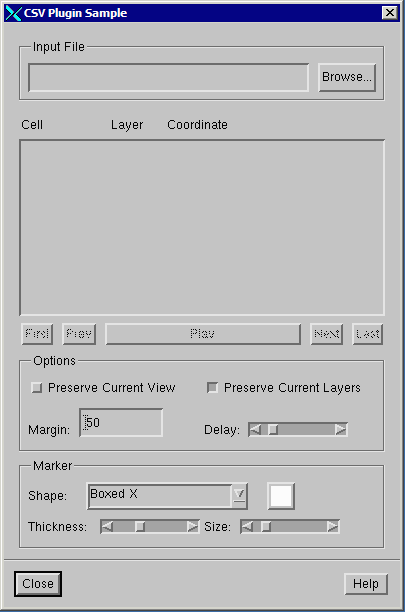
Task: Click the Help button
Action: [366, 584]
